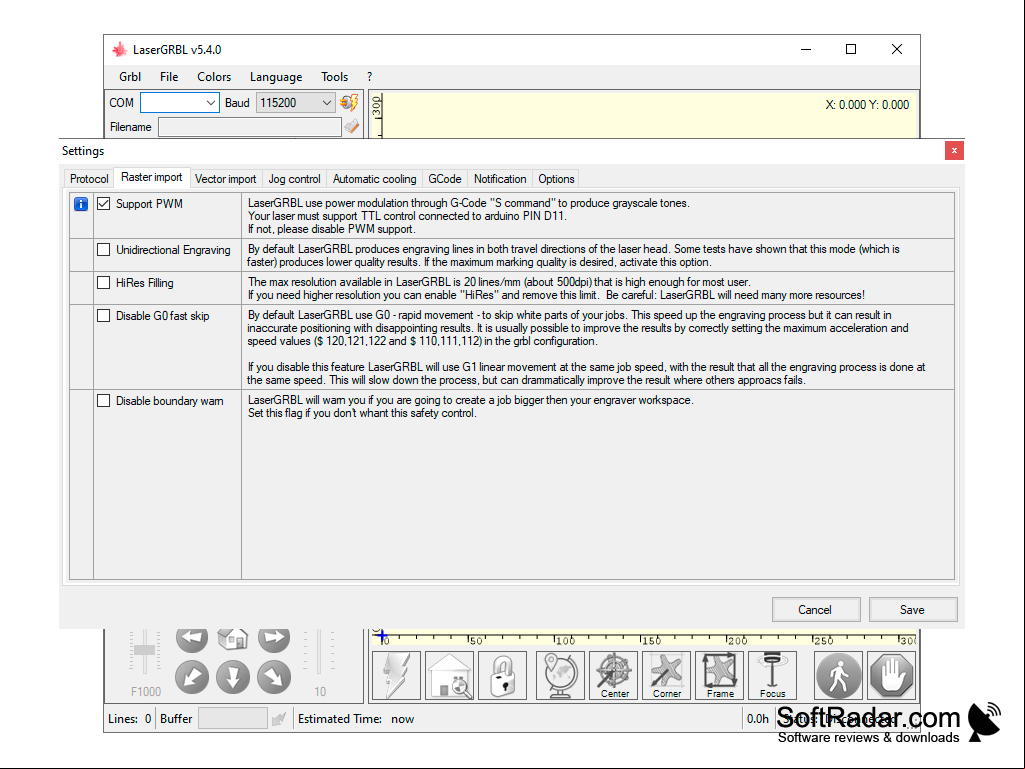Click the globe set-zero button
The image size is (1025, 769).
tap(560, 675)
